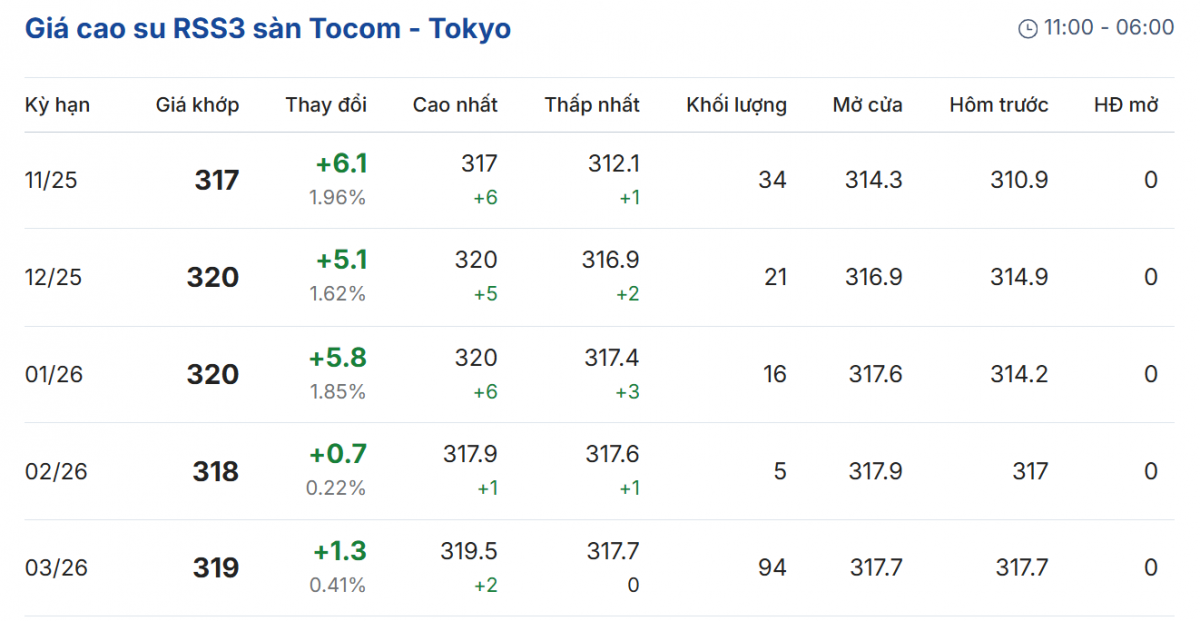Click the 01/26 contract term

click(53, 374)
